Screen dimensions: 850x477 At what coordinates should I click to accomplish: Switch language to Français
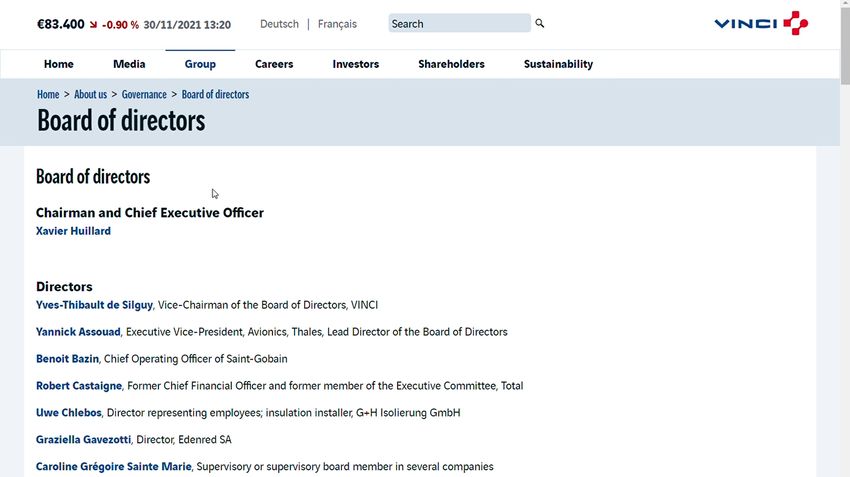[337, 24]
